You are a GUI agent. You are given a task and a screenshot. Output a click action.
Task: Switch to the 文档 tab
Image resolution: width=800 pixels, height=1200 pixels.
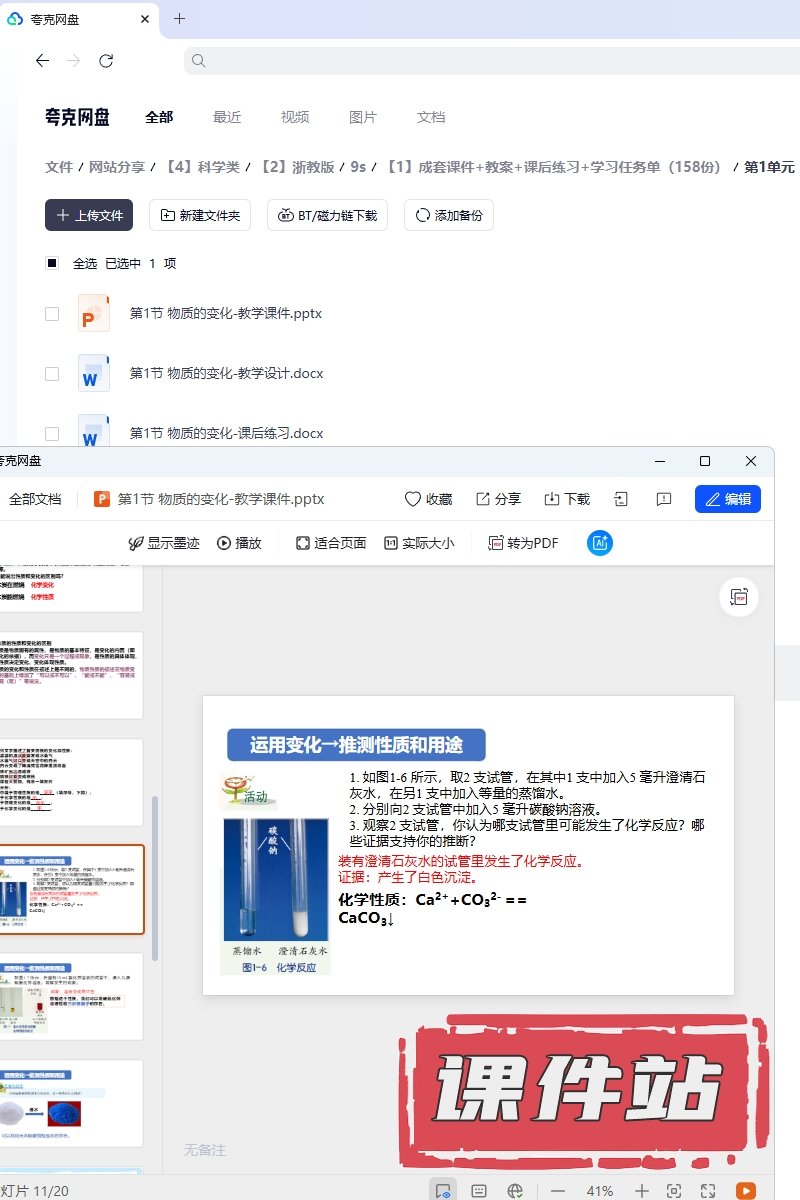(431, 117)
